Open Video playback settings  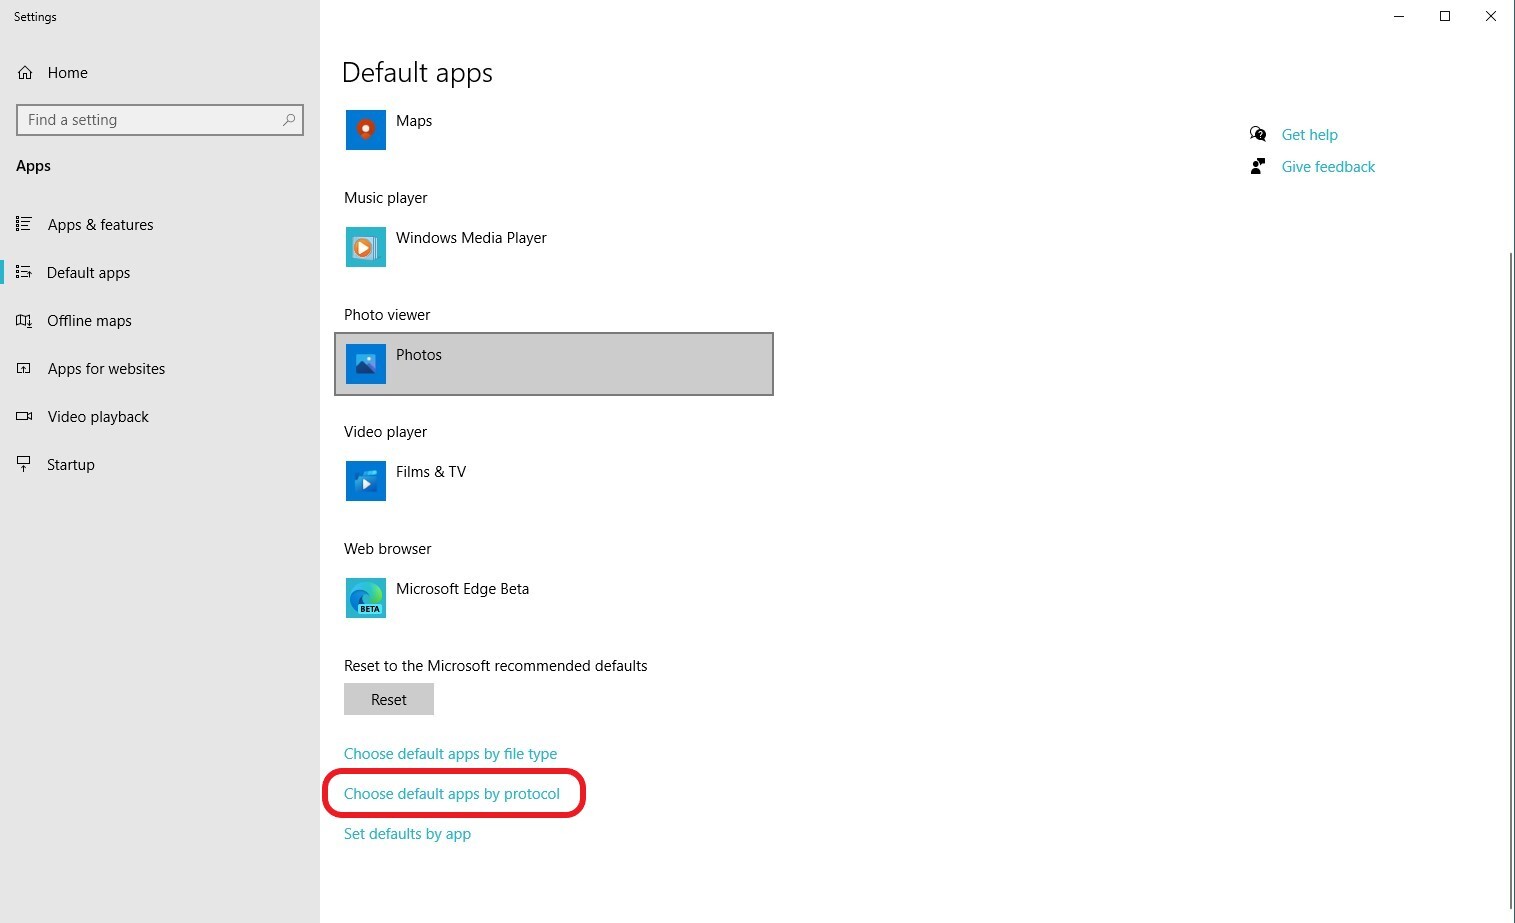160,417
